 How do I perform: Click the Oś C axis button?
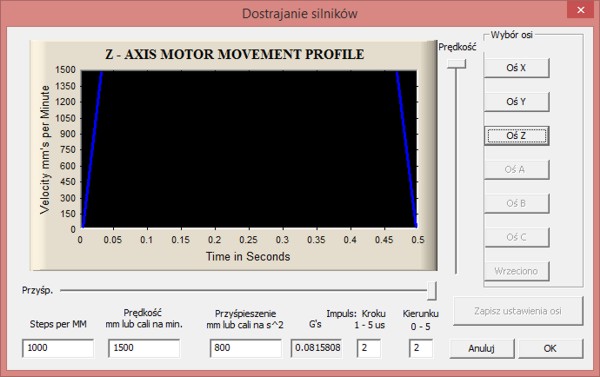pos(516,237)
